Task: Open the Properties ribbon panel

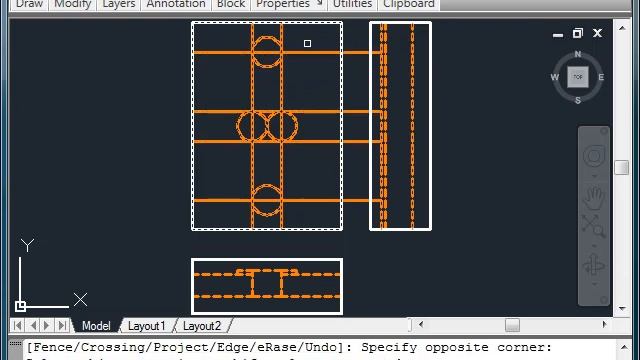Action: [x=283, y=4]
